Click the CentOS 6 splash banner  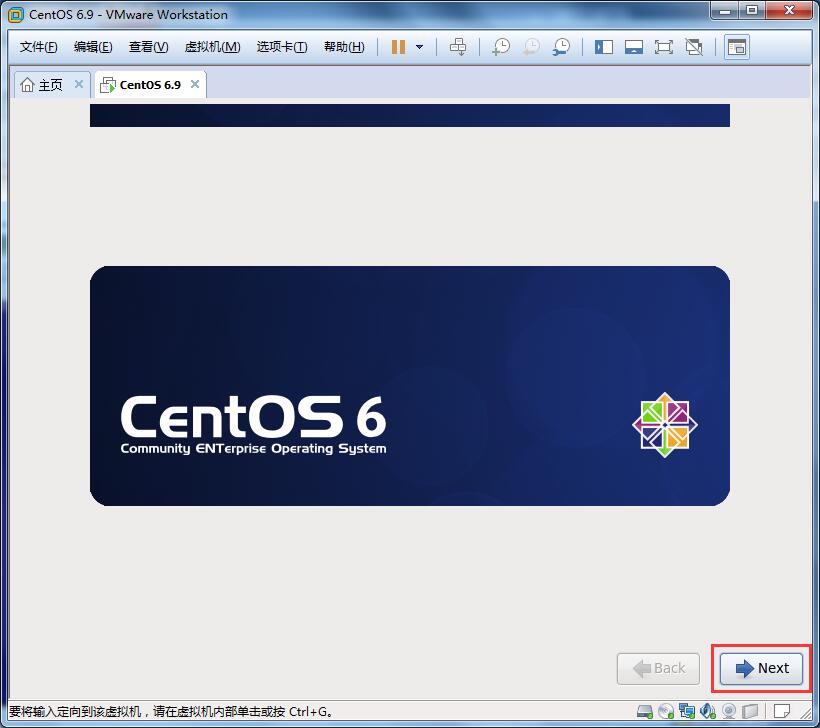[410, 386]
